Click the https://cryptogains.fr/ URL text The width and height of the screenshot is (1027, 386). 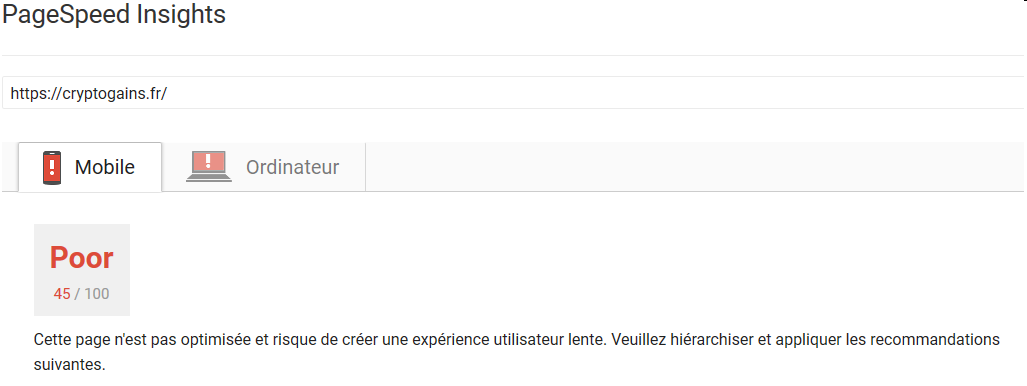coord(89,94)
